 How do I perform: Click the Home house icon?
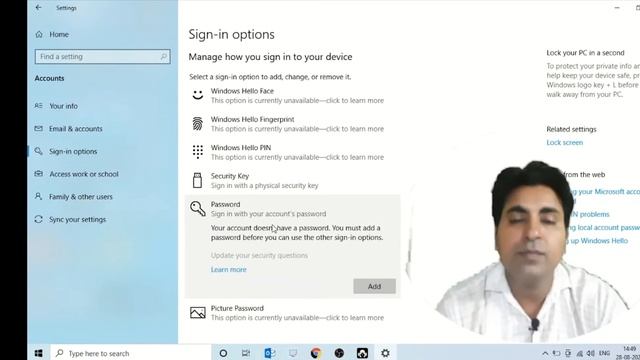39,35
